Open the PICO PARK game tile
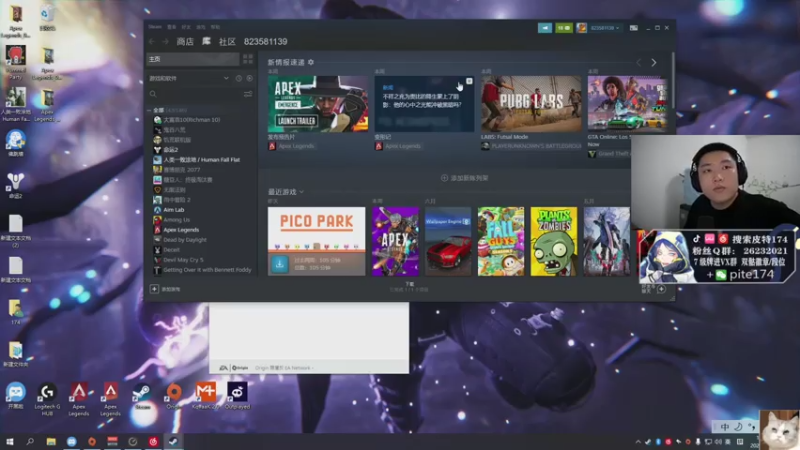The width and height of the screenshot is (800, 450). 316,241
